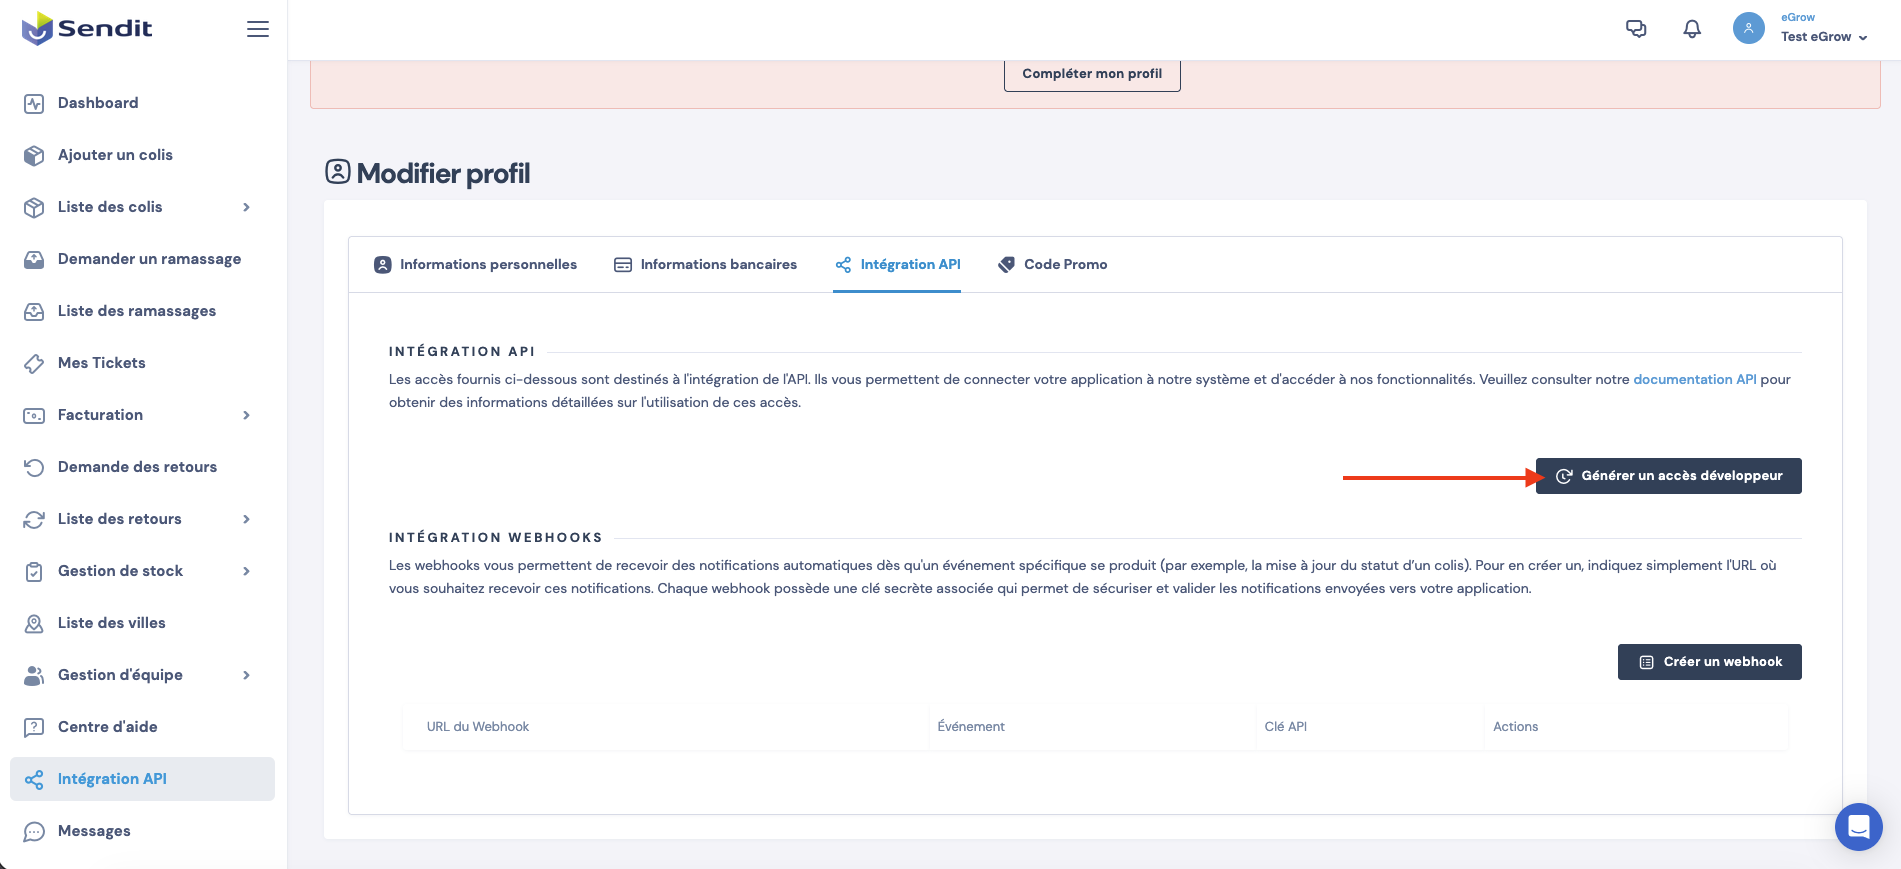Screen dimensions: 1901x869
Task: Click the Actions column header
Action: (1515, 727)
